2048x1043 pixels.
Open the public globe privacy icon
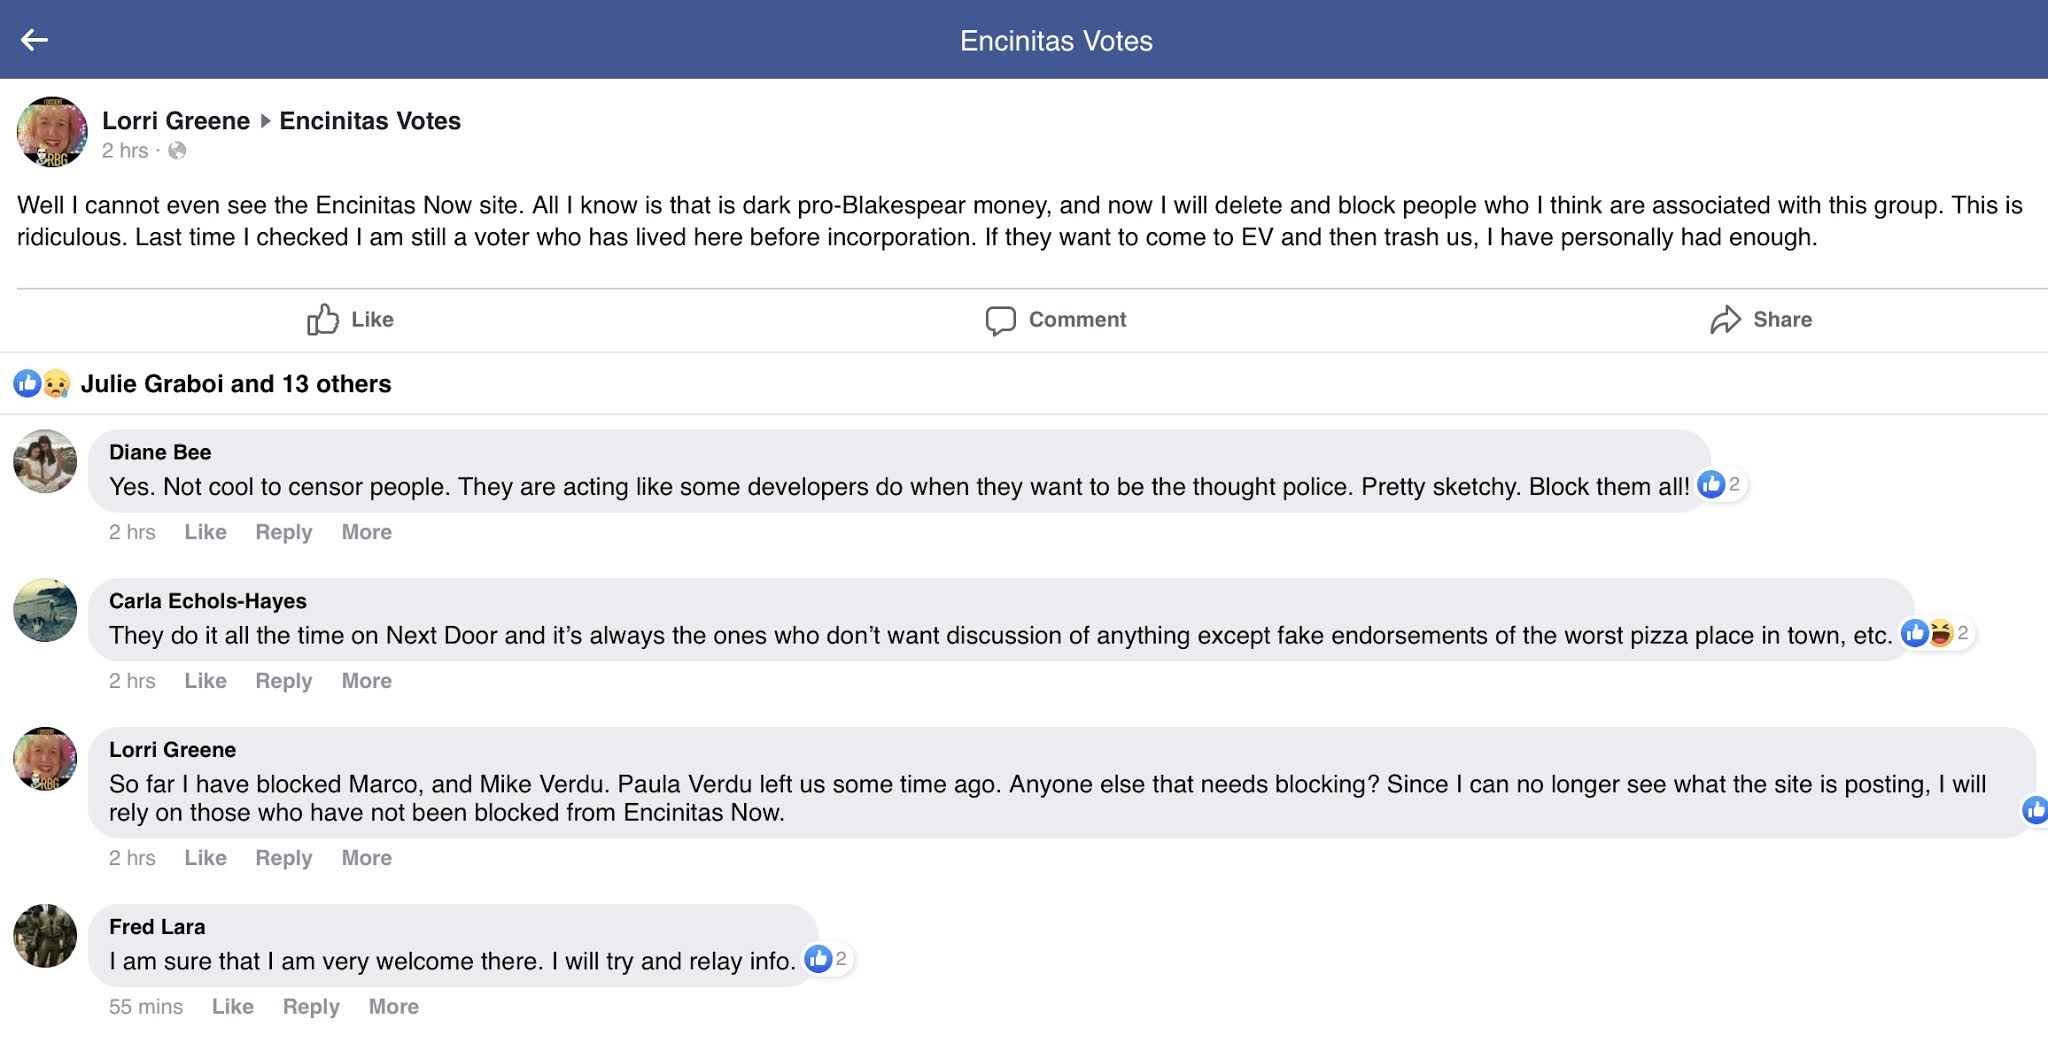pos(177,151)
